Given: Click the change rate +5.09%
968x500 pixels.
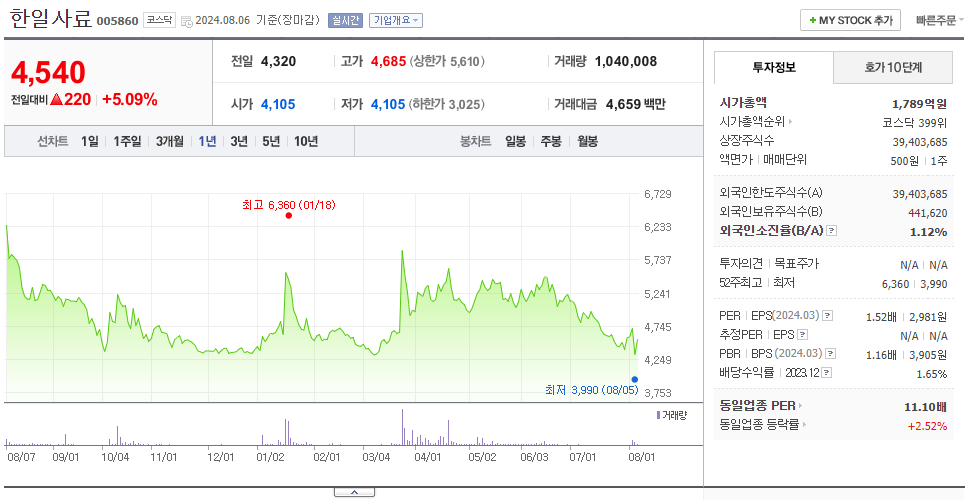Looking at the screenshot, I should click(x=130, y=99).
